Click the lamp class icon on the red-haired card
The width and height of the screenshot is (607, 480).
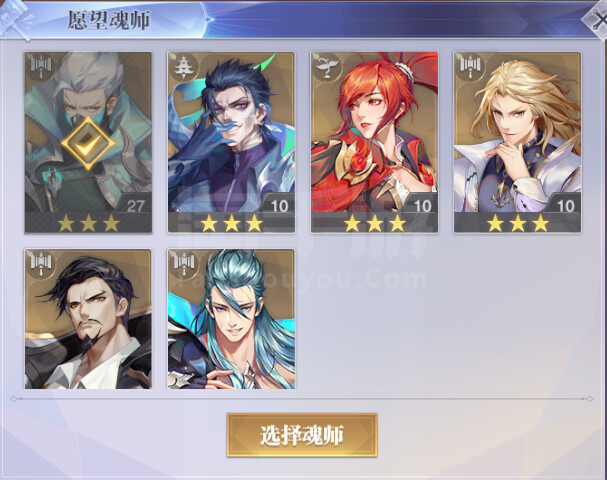pos(325,67)
